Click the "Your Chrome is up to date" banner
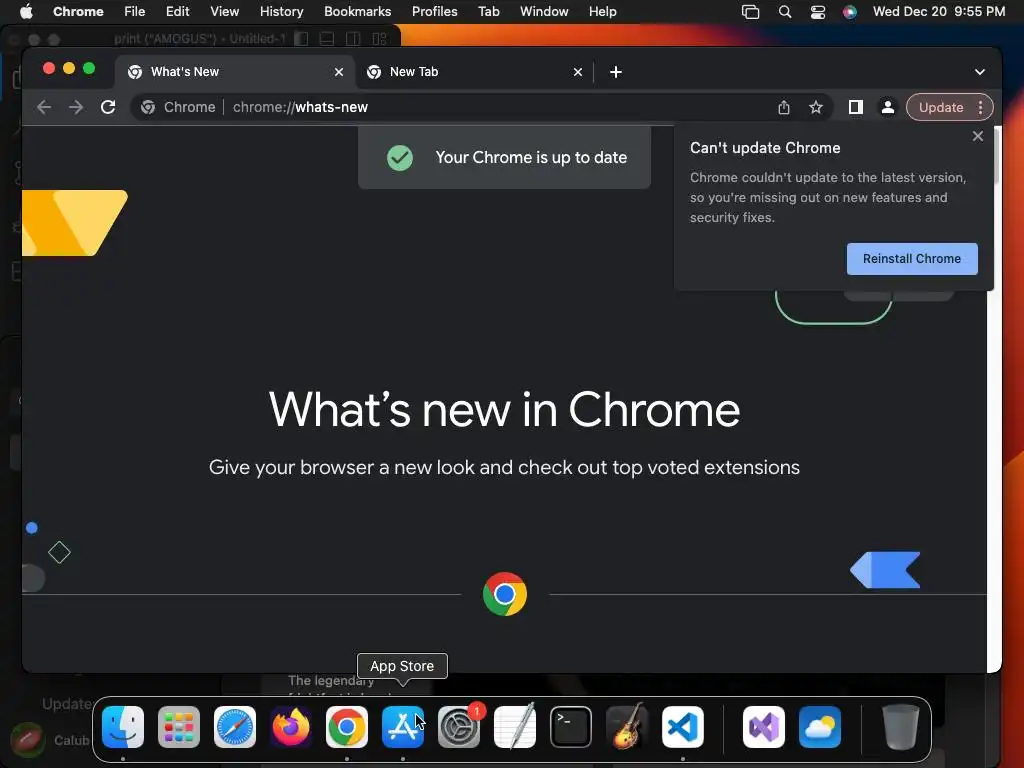 click(504, 157)
